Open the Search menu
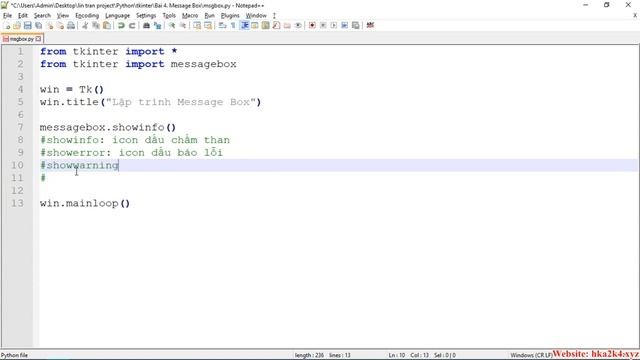The image size is (640, 360). pos(42,16)
